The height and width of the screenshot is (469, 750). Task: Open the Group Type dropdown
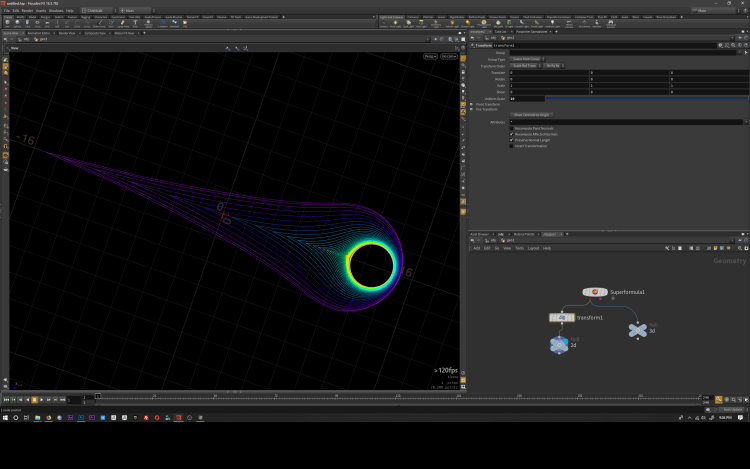coord(527,59)
